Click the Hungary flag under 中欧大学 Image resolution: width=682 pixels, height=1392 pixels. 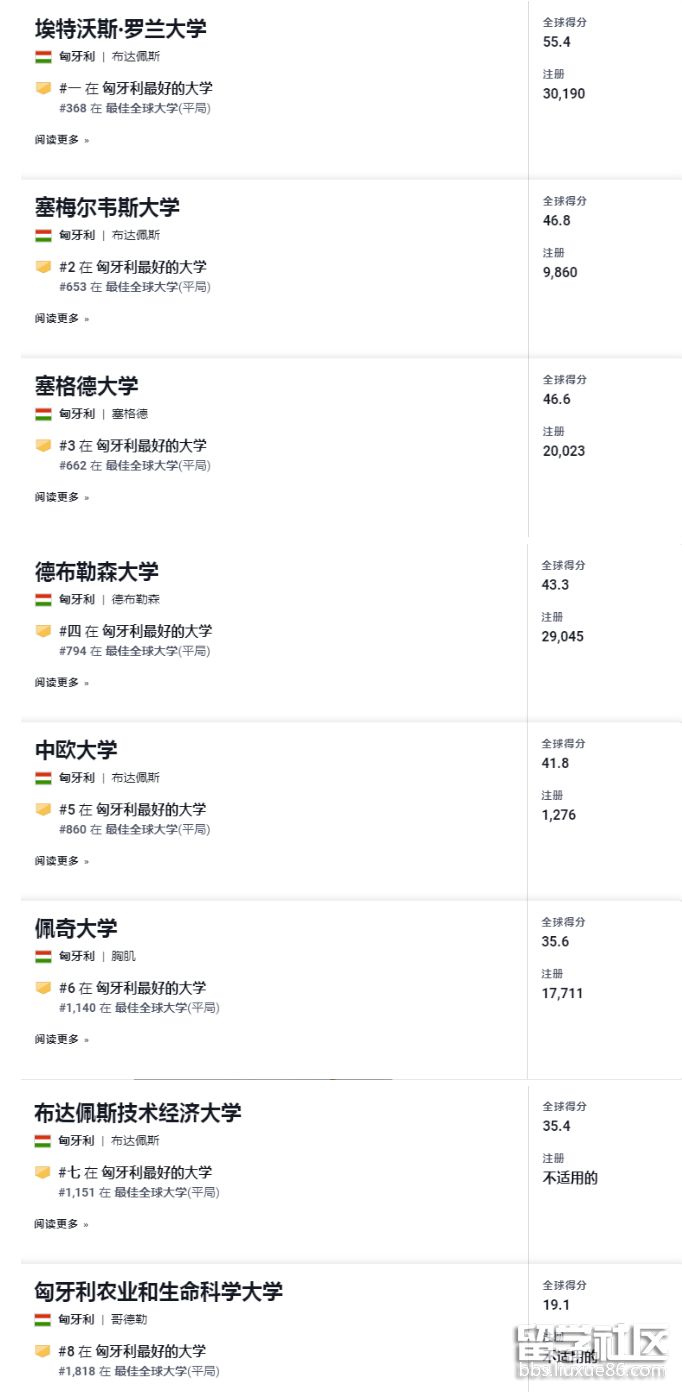point(43,778)
